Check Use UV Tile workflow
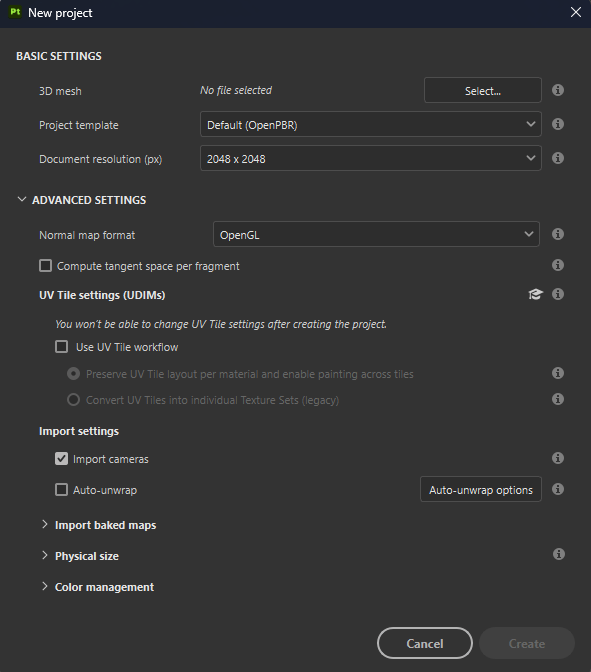The image size is (591, 672). tap(61, 347)
